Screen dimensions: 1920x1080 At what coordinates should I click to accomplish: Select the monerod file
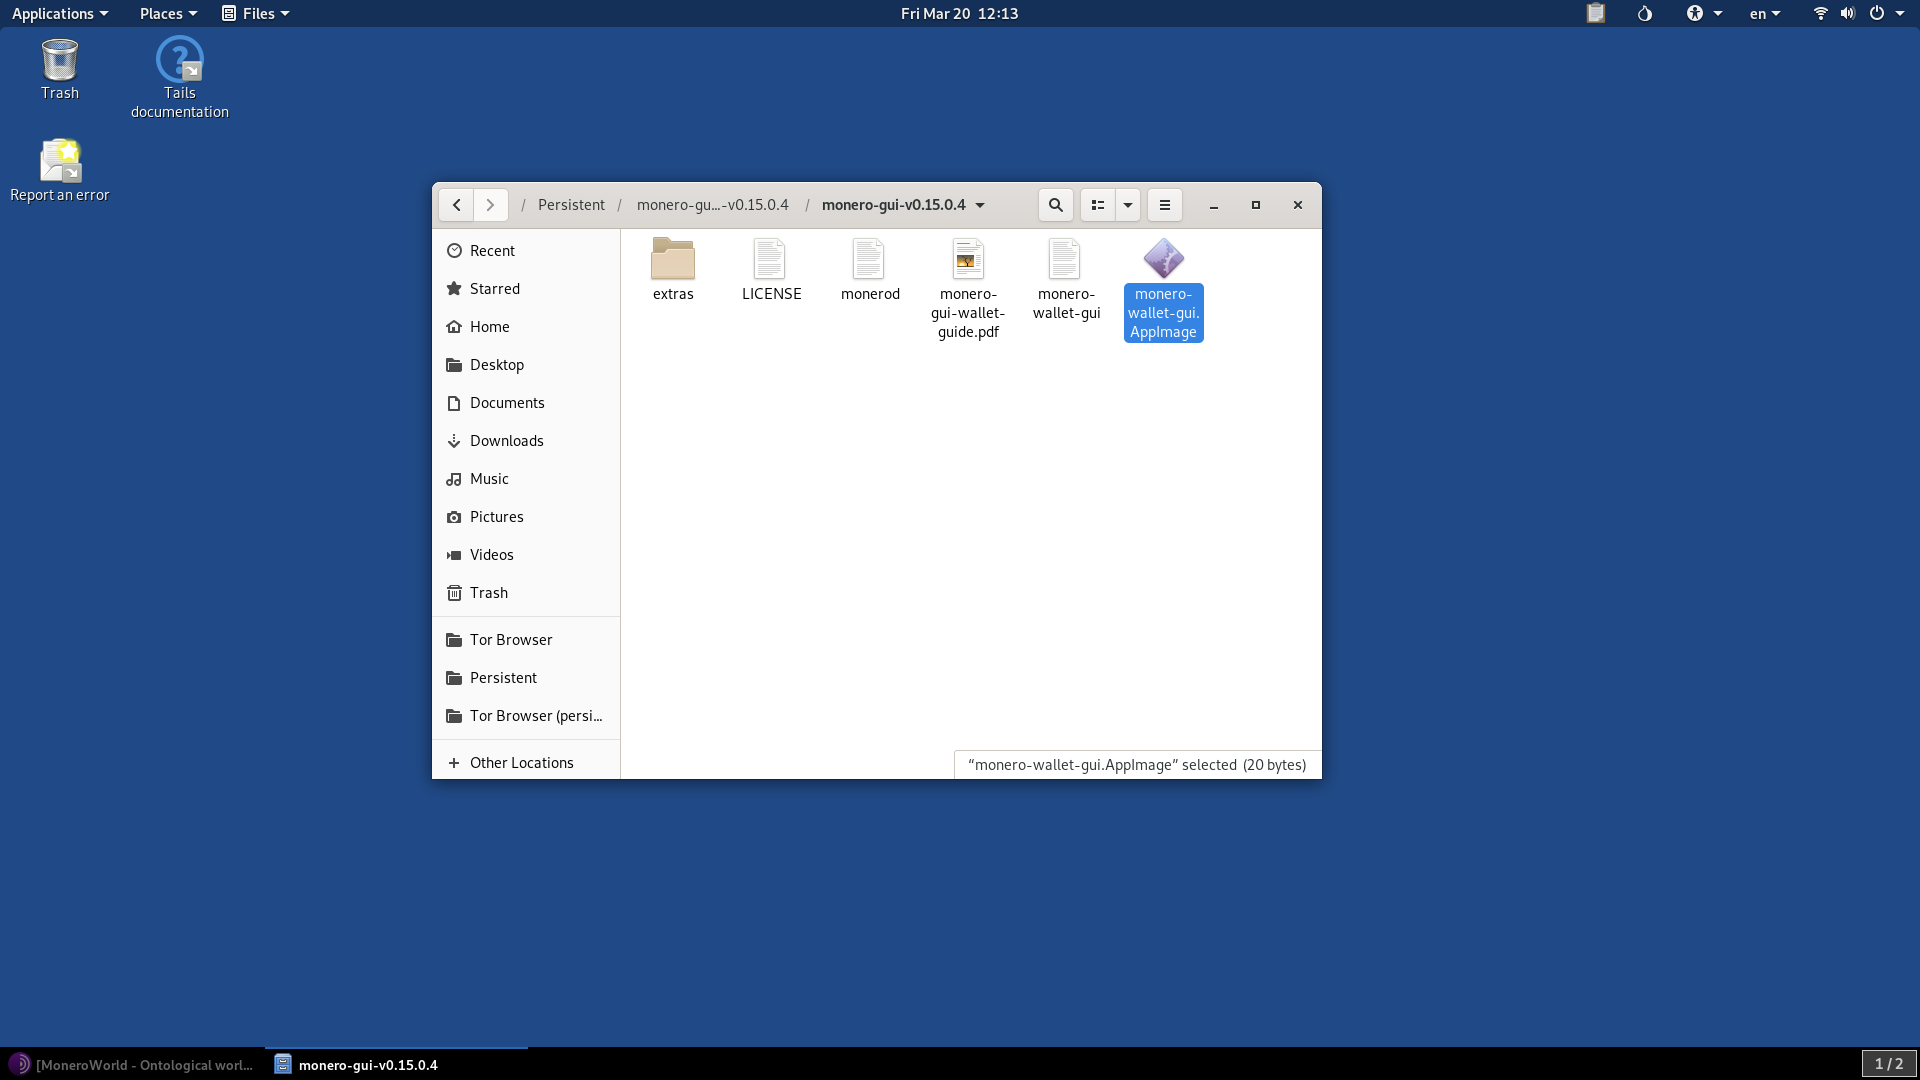pyautogui.click(x=869, y=260)
